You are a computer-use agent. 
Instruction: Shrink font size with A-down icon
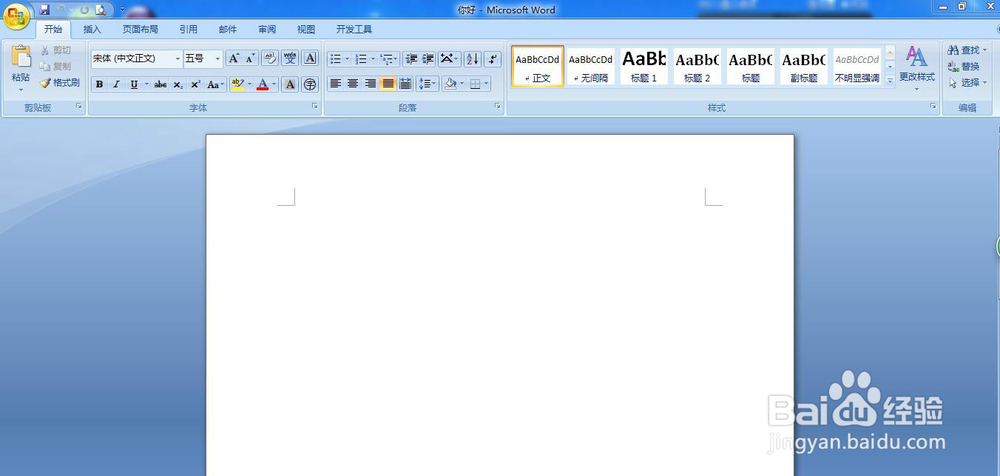click(250, 59)
